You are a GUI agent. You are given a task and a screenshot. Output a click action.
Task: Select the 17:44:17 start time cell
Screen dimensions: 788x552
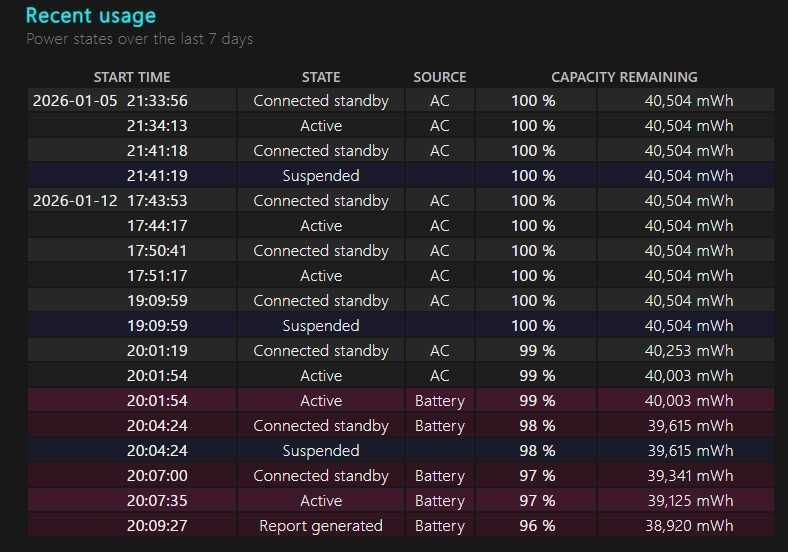tap(157, 226)
